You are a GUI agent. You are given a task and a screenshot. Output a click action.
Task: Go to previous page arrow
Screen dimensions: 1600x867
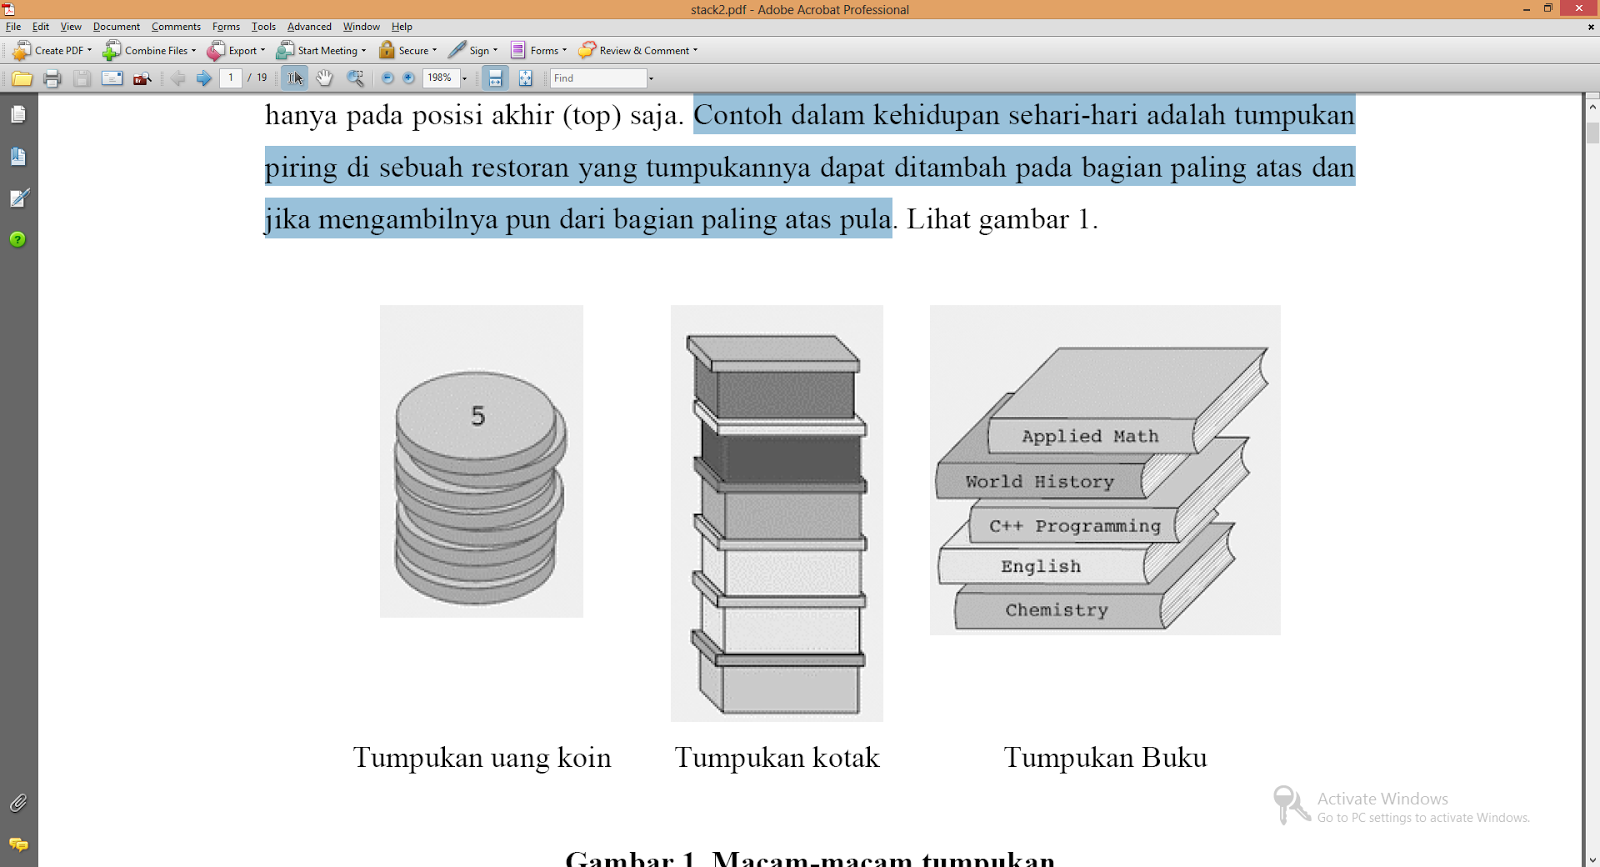[x=178, y=78]
